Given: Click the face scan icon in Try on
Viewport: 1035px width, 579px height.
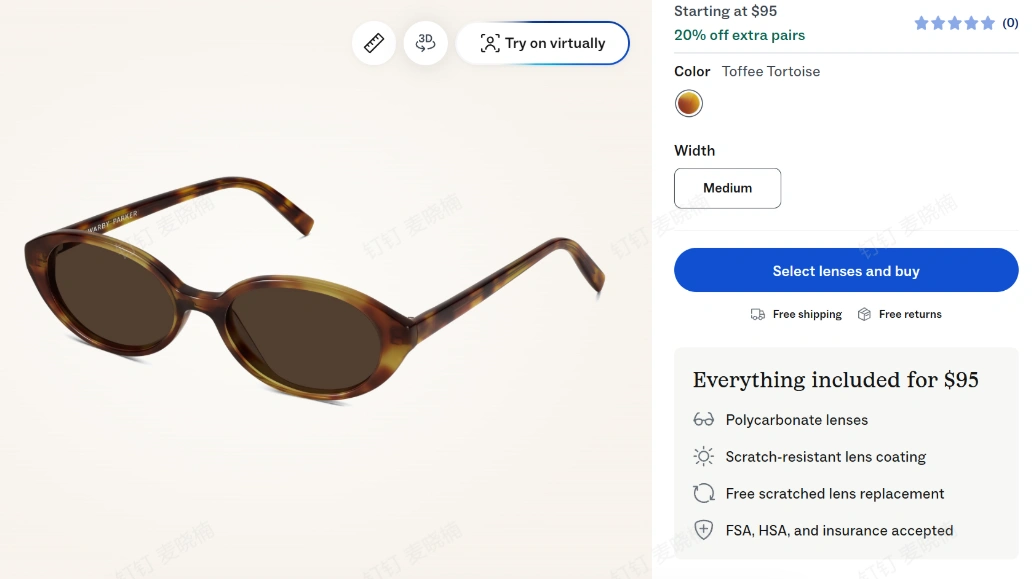Looking at the screenshot, I should pyautogui.click(x=490, y=44).
